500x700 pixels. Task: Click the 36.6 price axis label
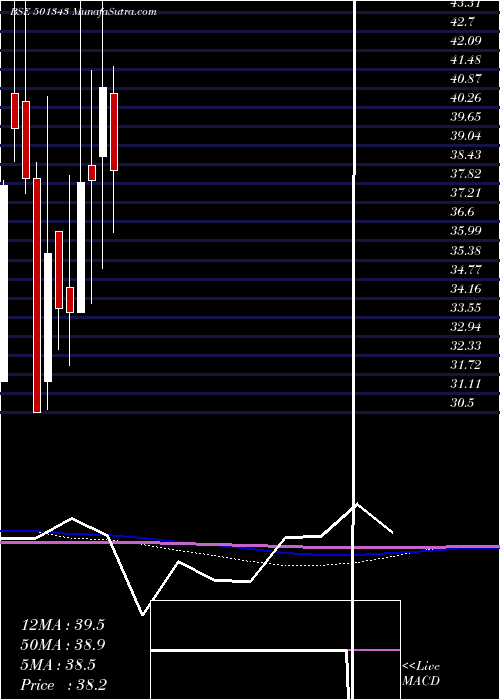pyautogui.click(x=462, y=212)
